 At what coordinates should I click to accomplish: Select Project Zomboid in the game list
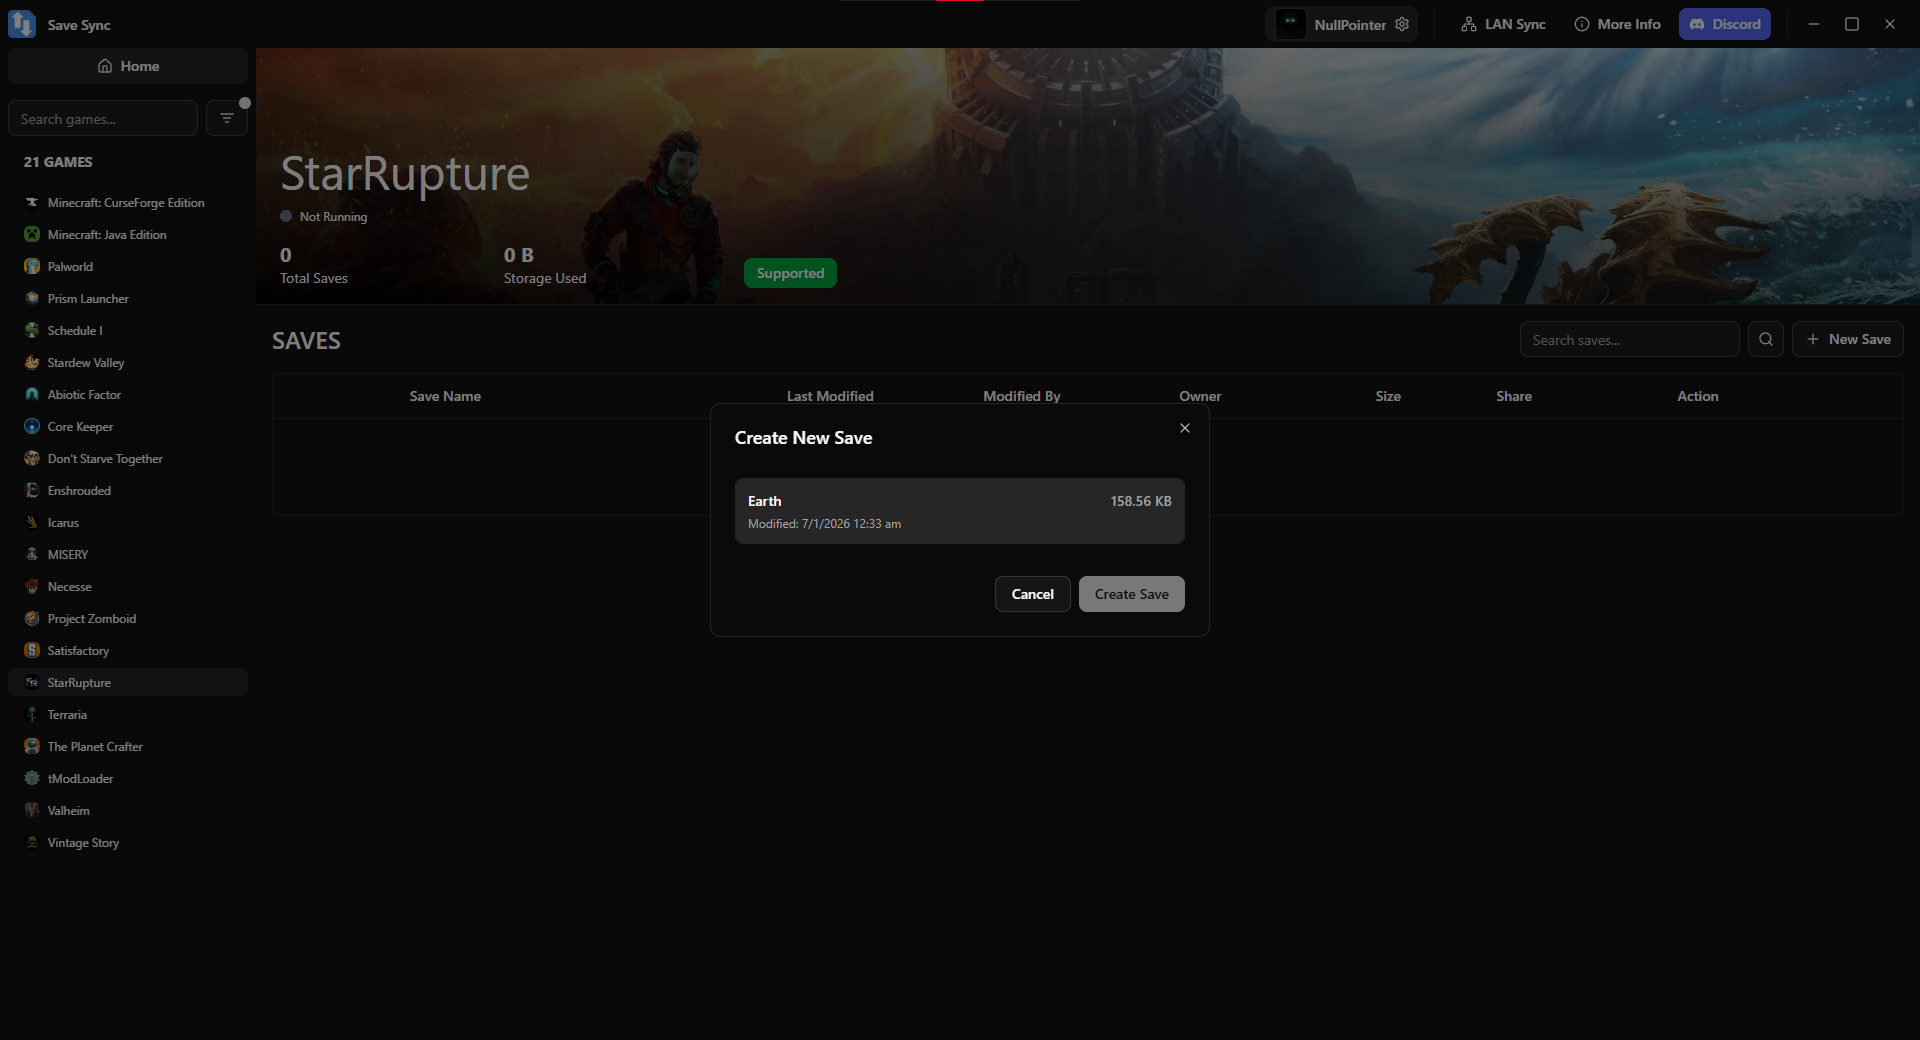pyautogui.click(x=128, y=618)
